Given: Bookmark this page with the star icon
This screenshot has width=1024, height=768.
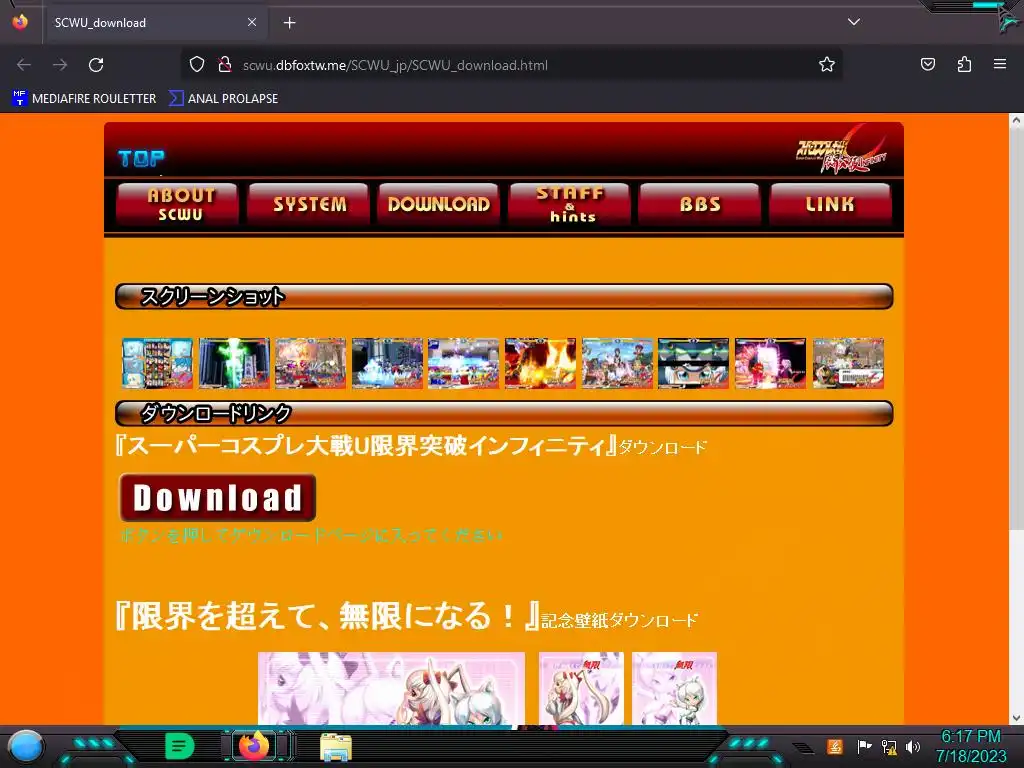Looking at the screenshot, I should point(827,65).
